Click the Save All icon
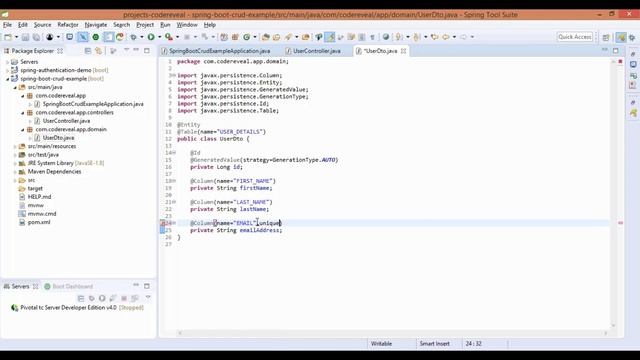 click(36, 37)
